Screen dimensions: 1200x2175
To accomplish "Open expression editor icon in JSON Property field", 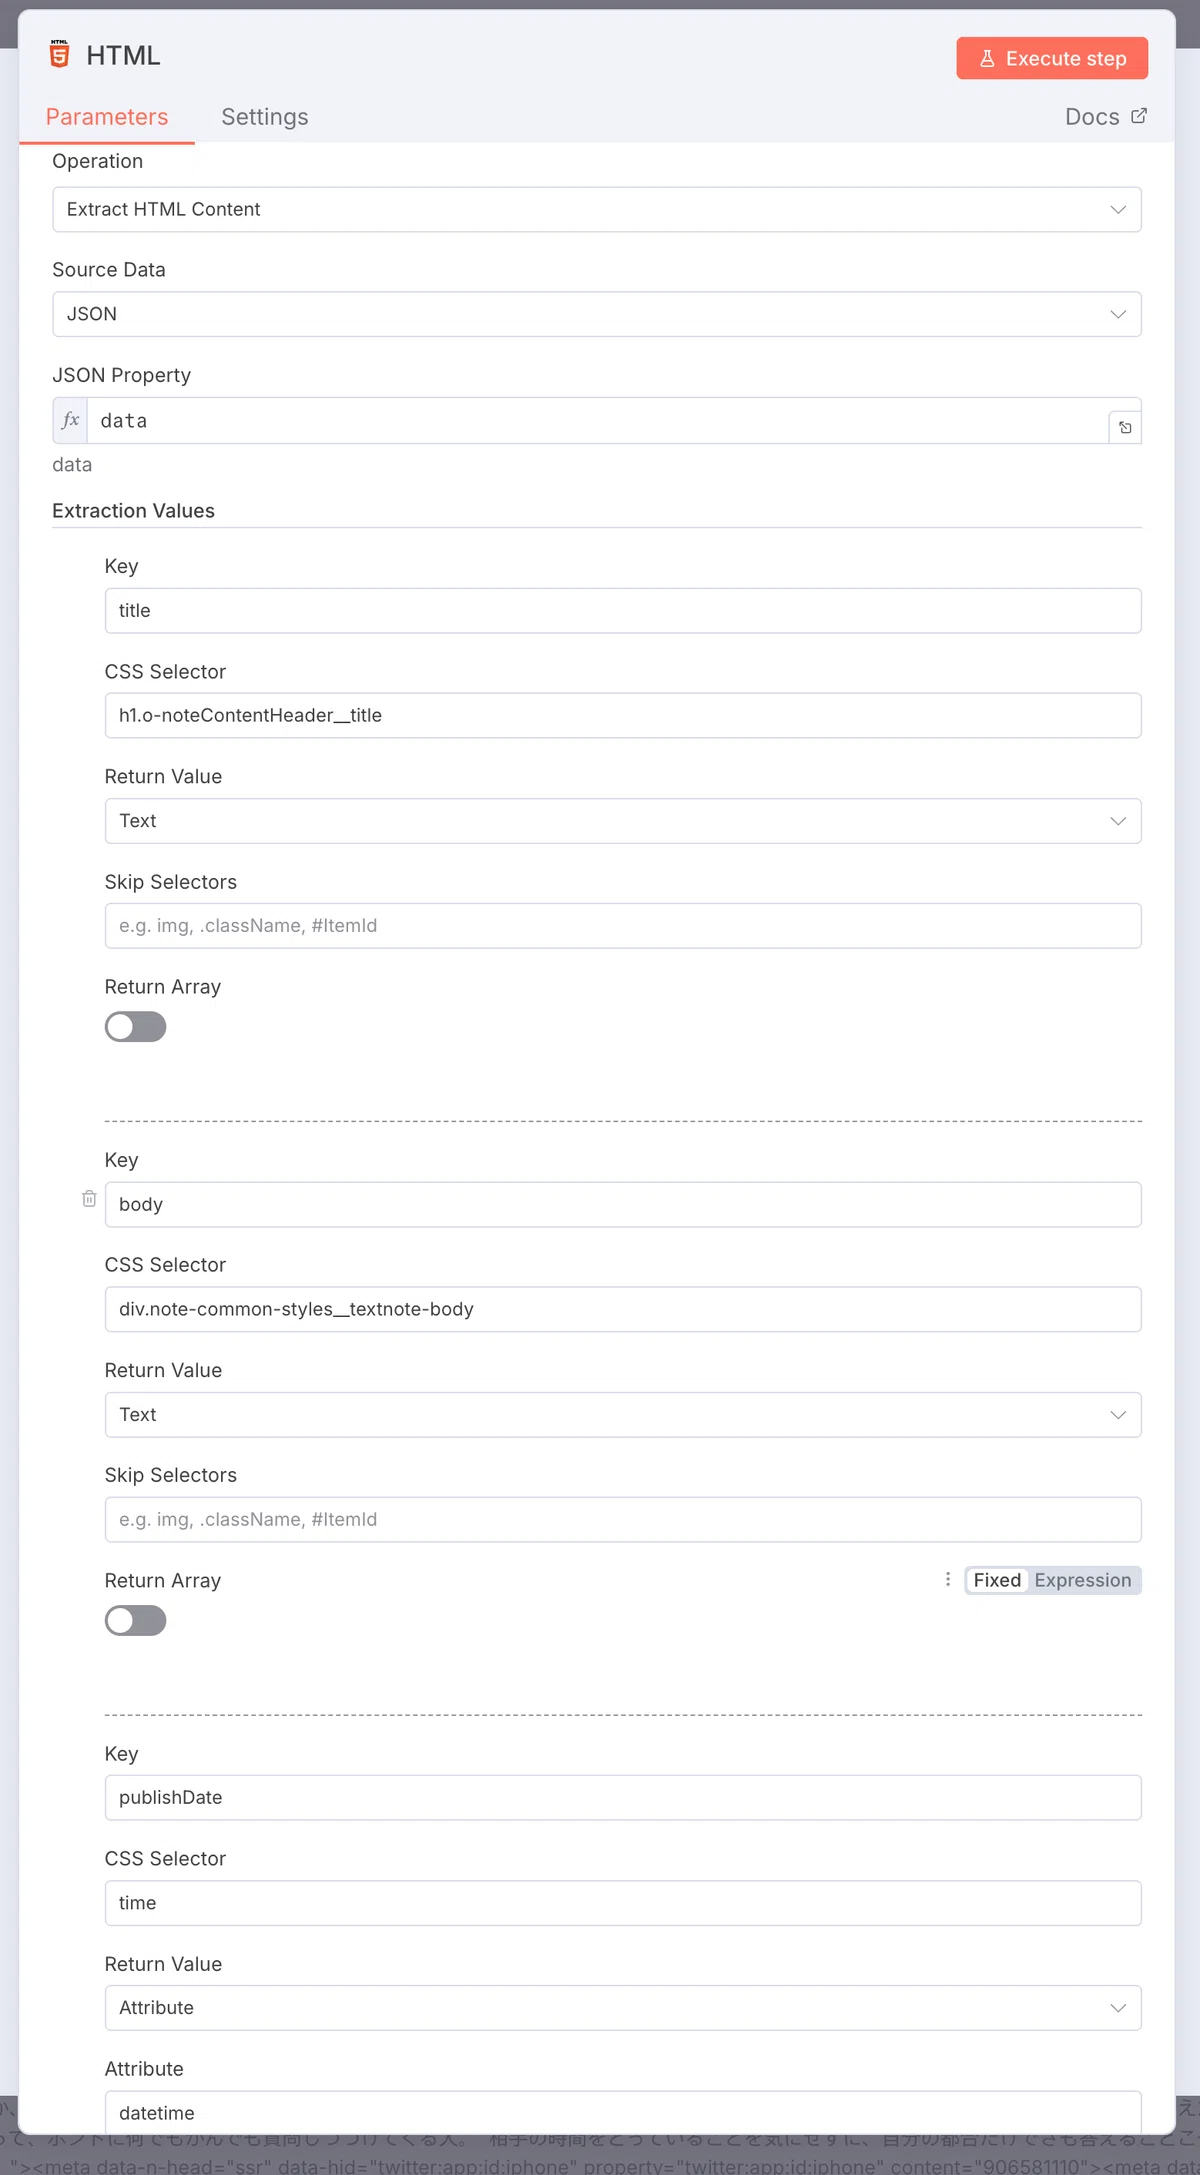I will pyautogui.click(x=1125, y=428).
